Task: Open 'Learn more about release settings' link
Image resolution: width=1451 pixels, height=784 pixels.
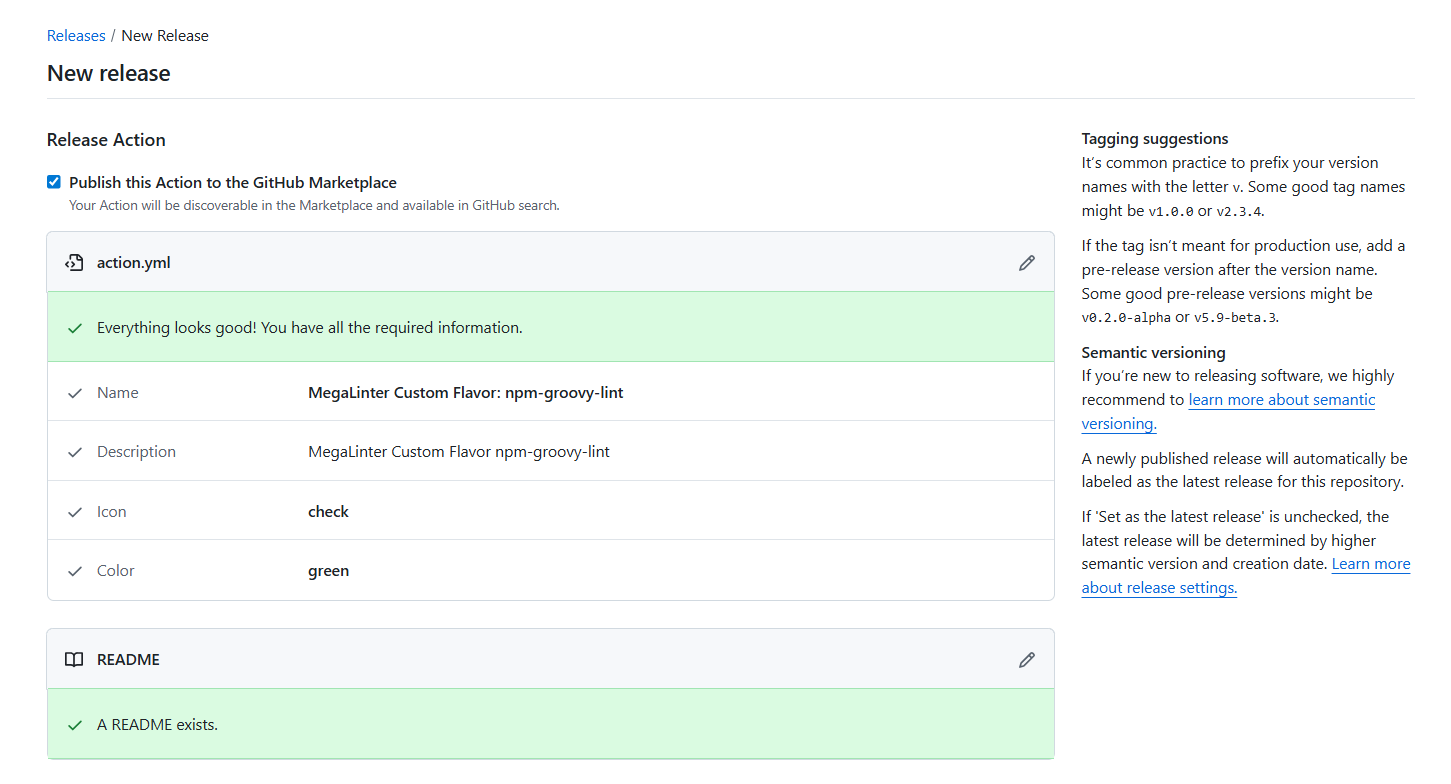Action: tap(1370, 564)
